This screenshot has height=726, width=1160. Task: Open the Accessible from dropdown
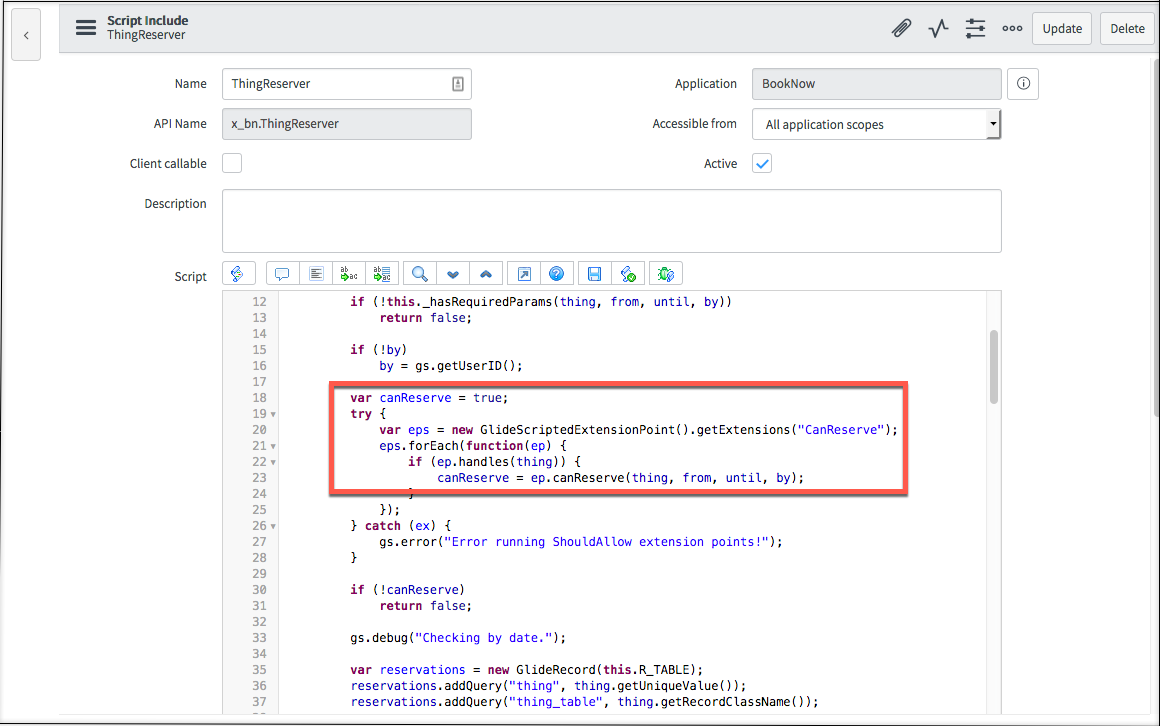point(877,124)
